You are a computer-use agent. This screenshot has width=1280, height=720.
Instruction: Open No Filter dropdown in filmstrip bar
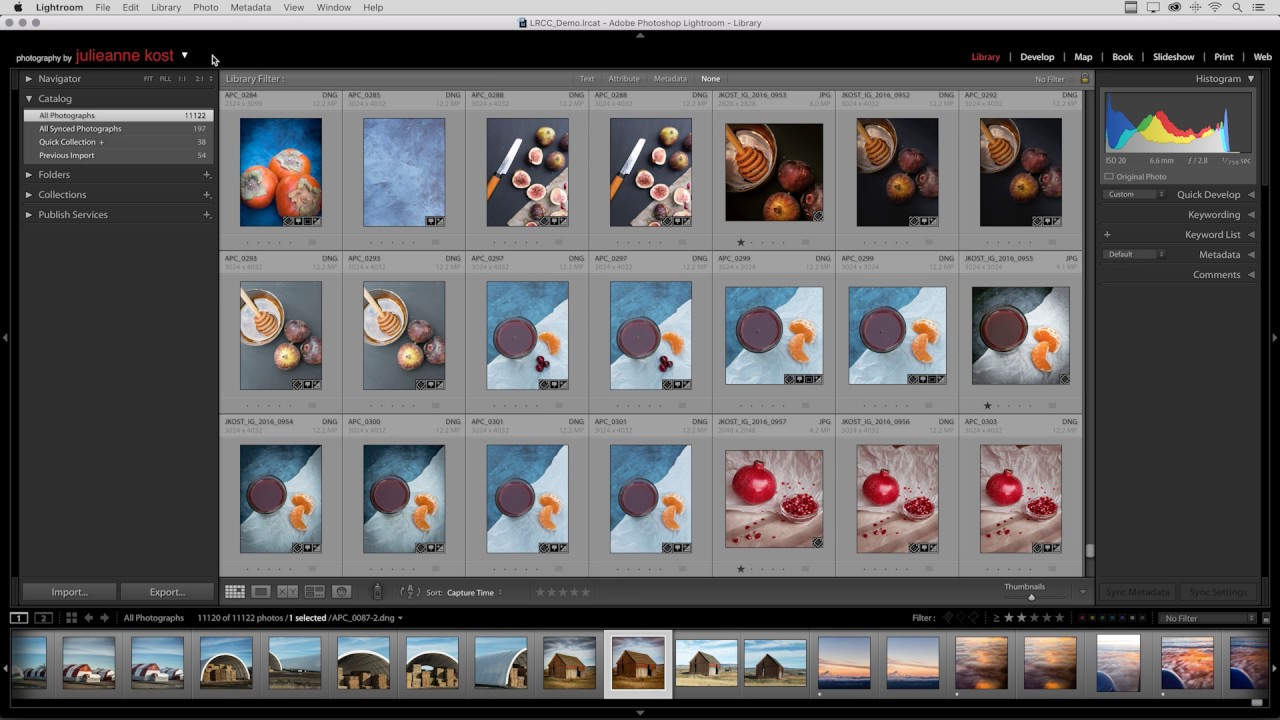[1208, 618]
